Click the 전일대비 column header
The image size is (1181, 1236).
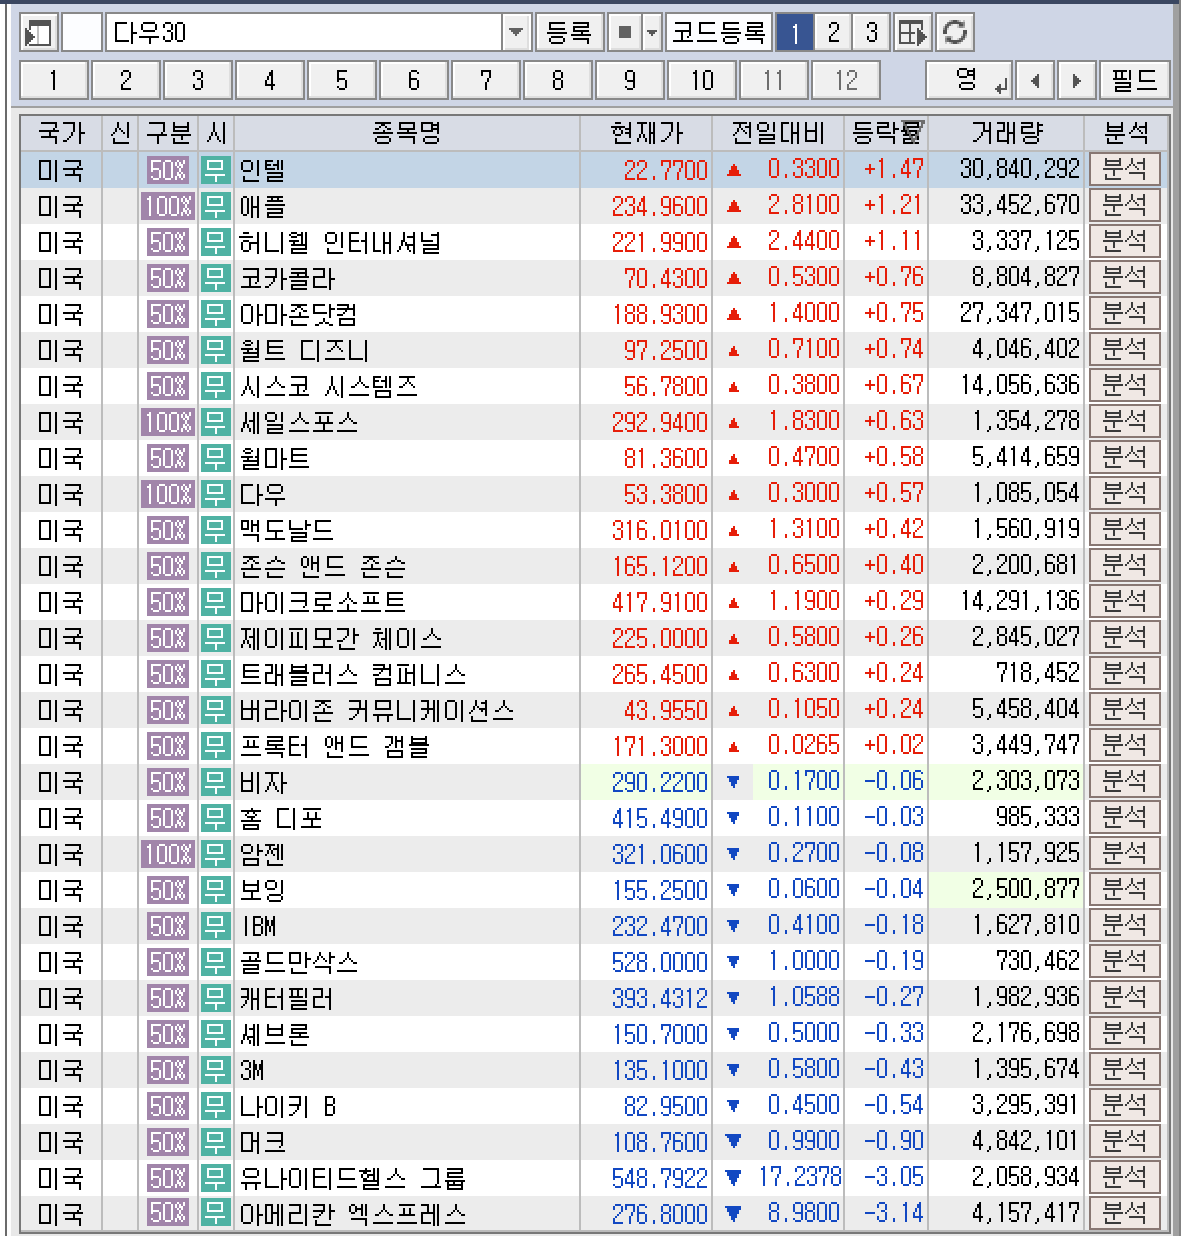tap(778, 133)
